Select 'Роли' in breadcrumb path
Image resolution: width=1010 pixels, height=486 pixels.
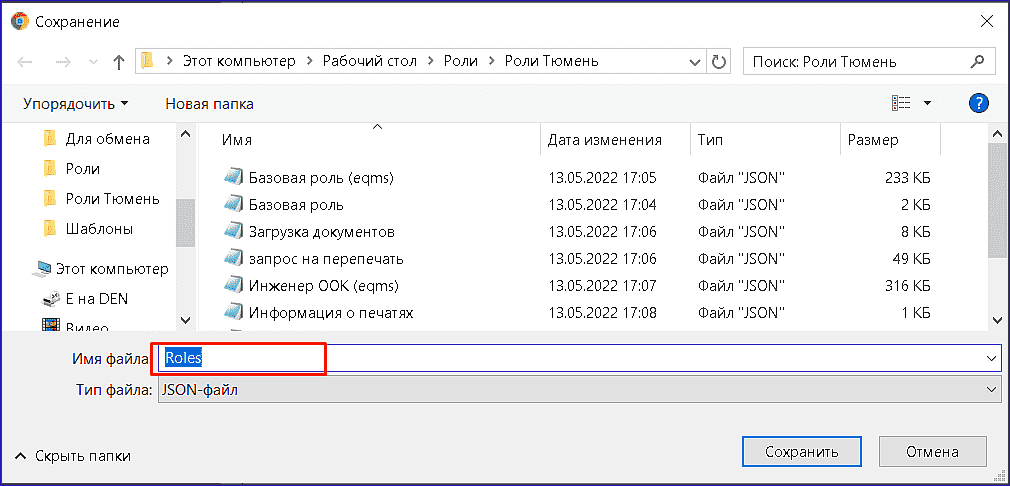coord(461,61)
